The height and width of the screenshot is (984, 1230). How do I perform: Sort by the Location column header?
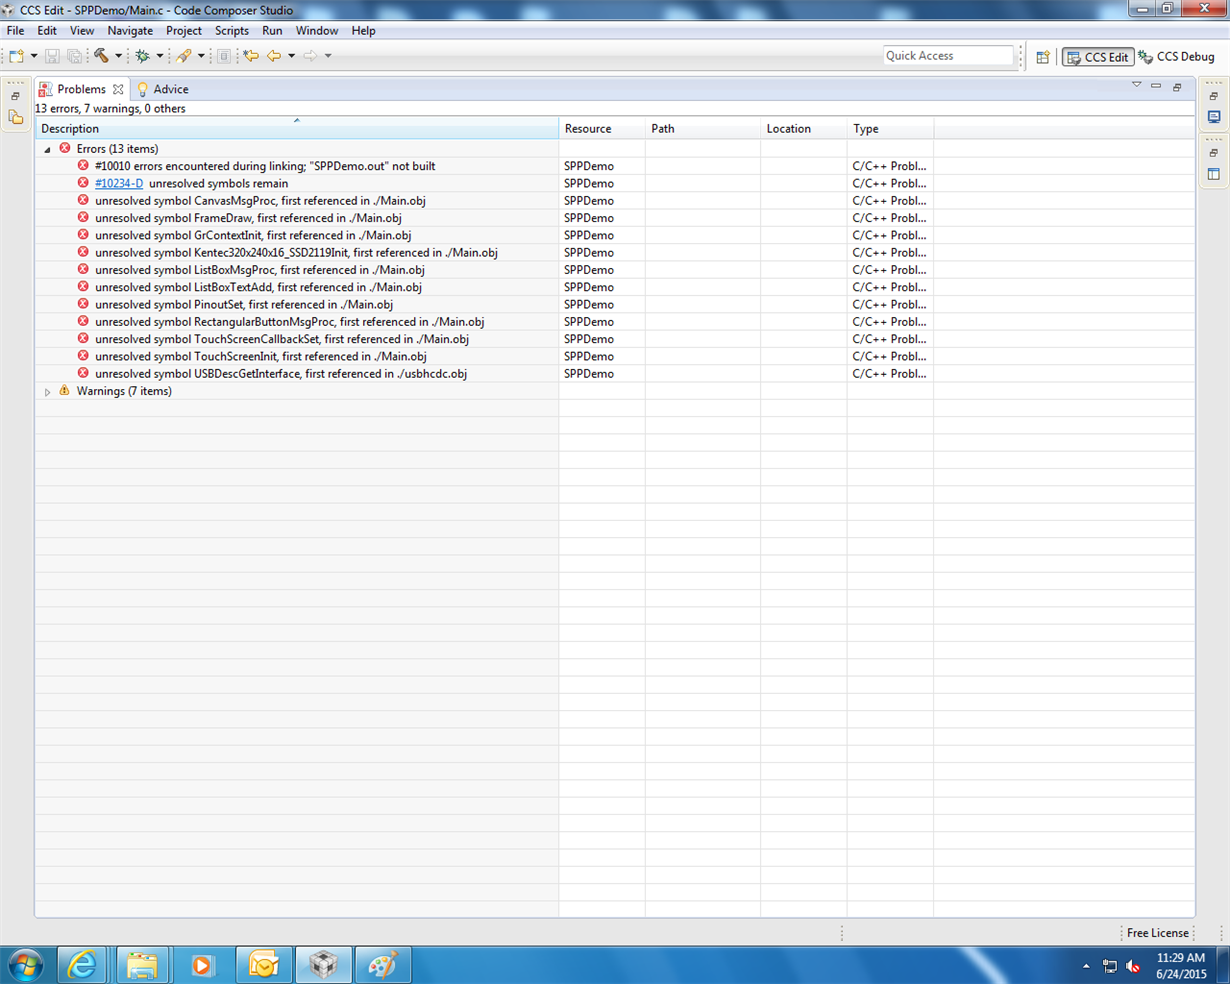(x=804, y=128)
